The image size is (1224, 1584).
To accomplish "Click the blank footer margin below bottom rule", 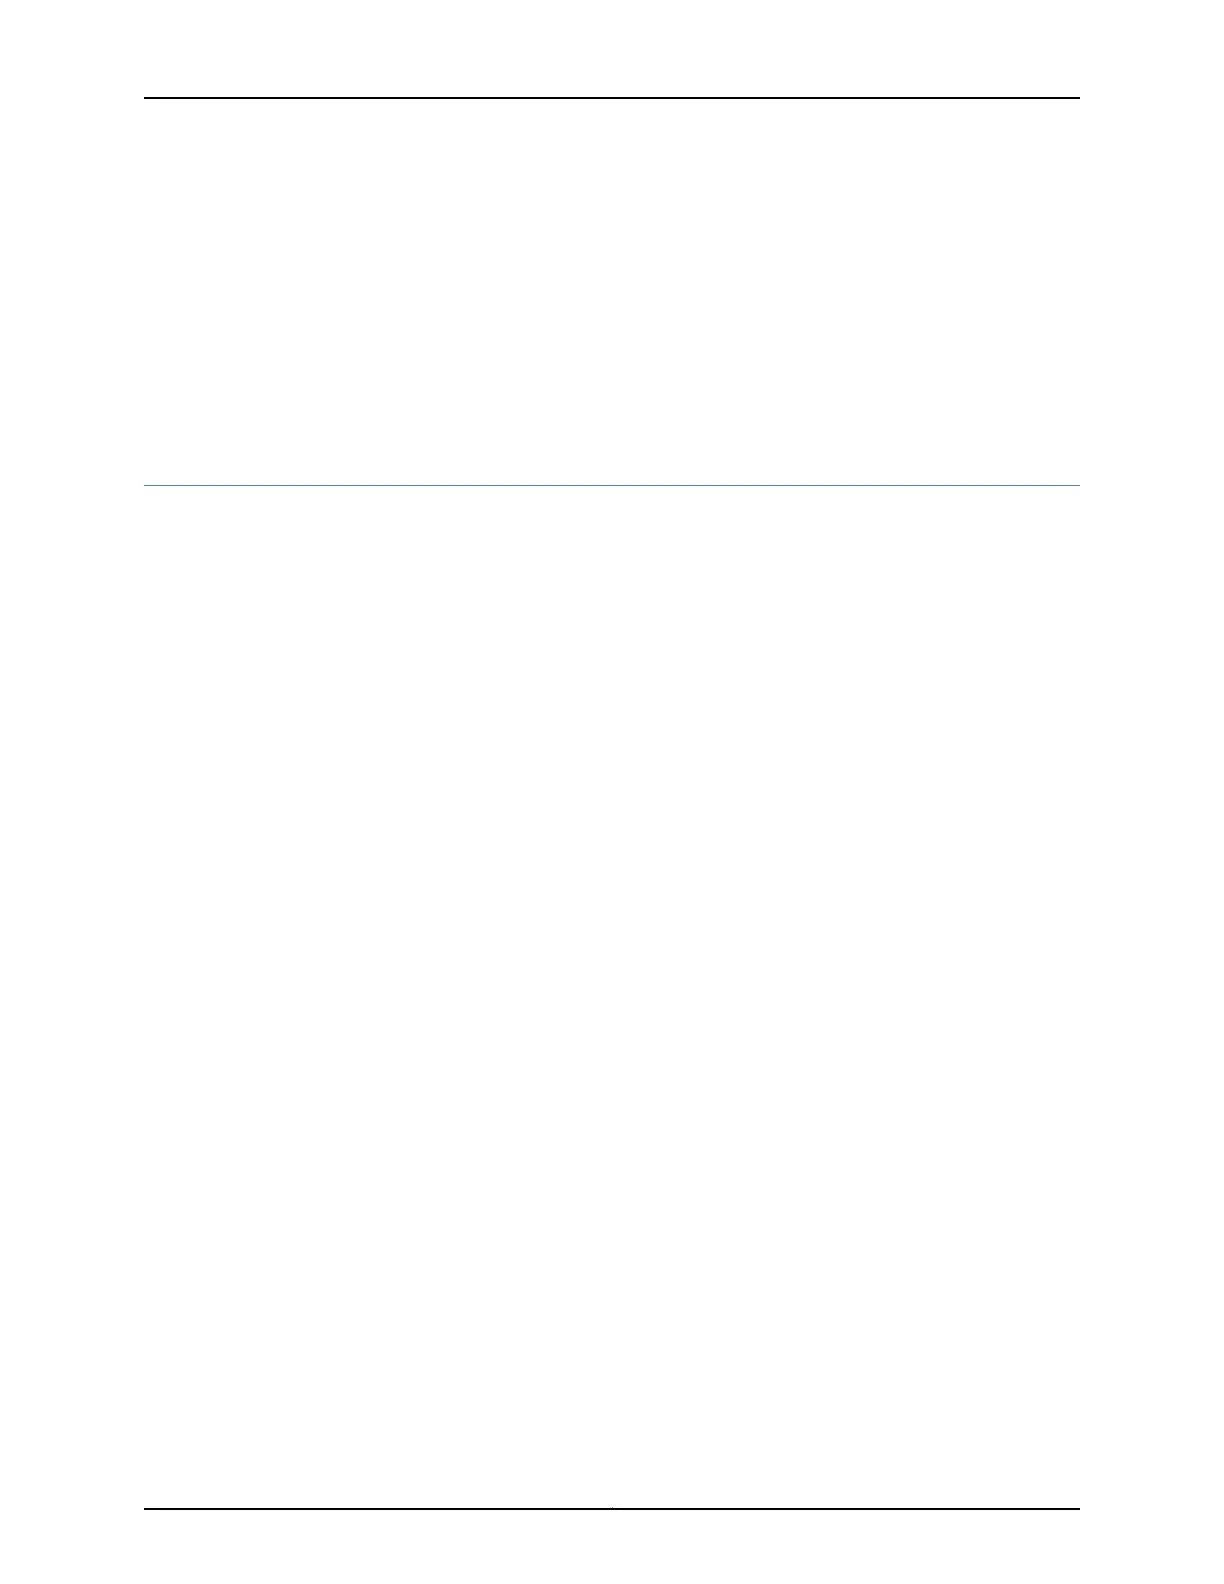I will coord(612,1547).
